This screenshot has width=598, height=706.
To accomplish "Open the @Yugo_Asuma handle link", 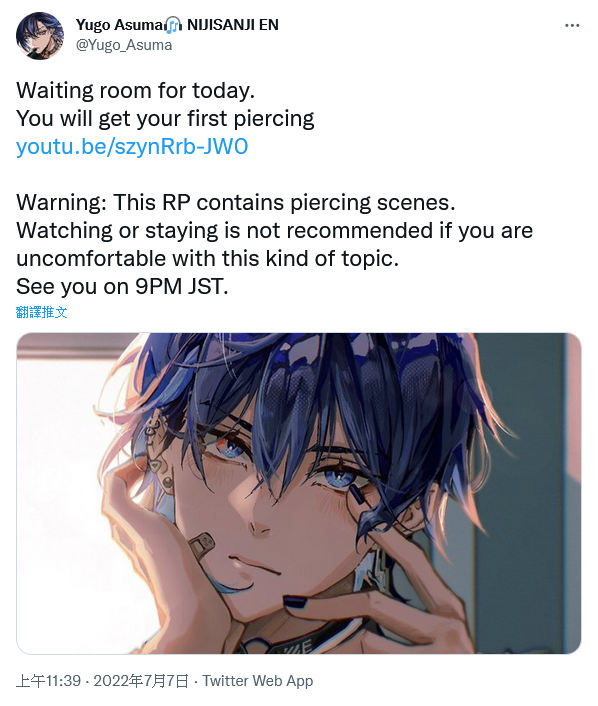I will coord(124,45).
